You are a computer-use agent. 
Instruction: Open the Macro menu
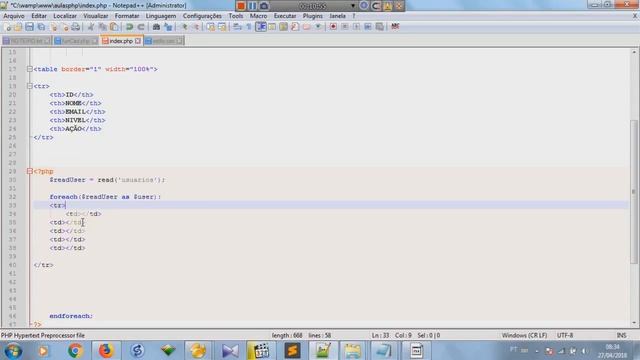coord(258,16)
